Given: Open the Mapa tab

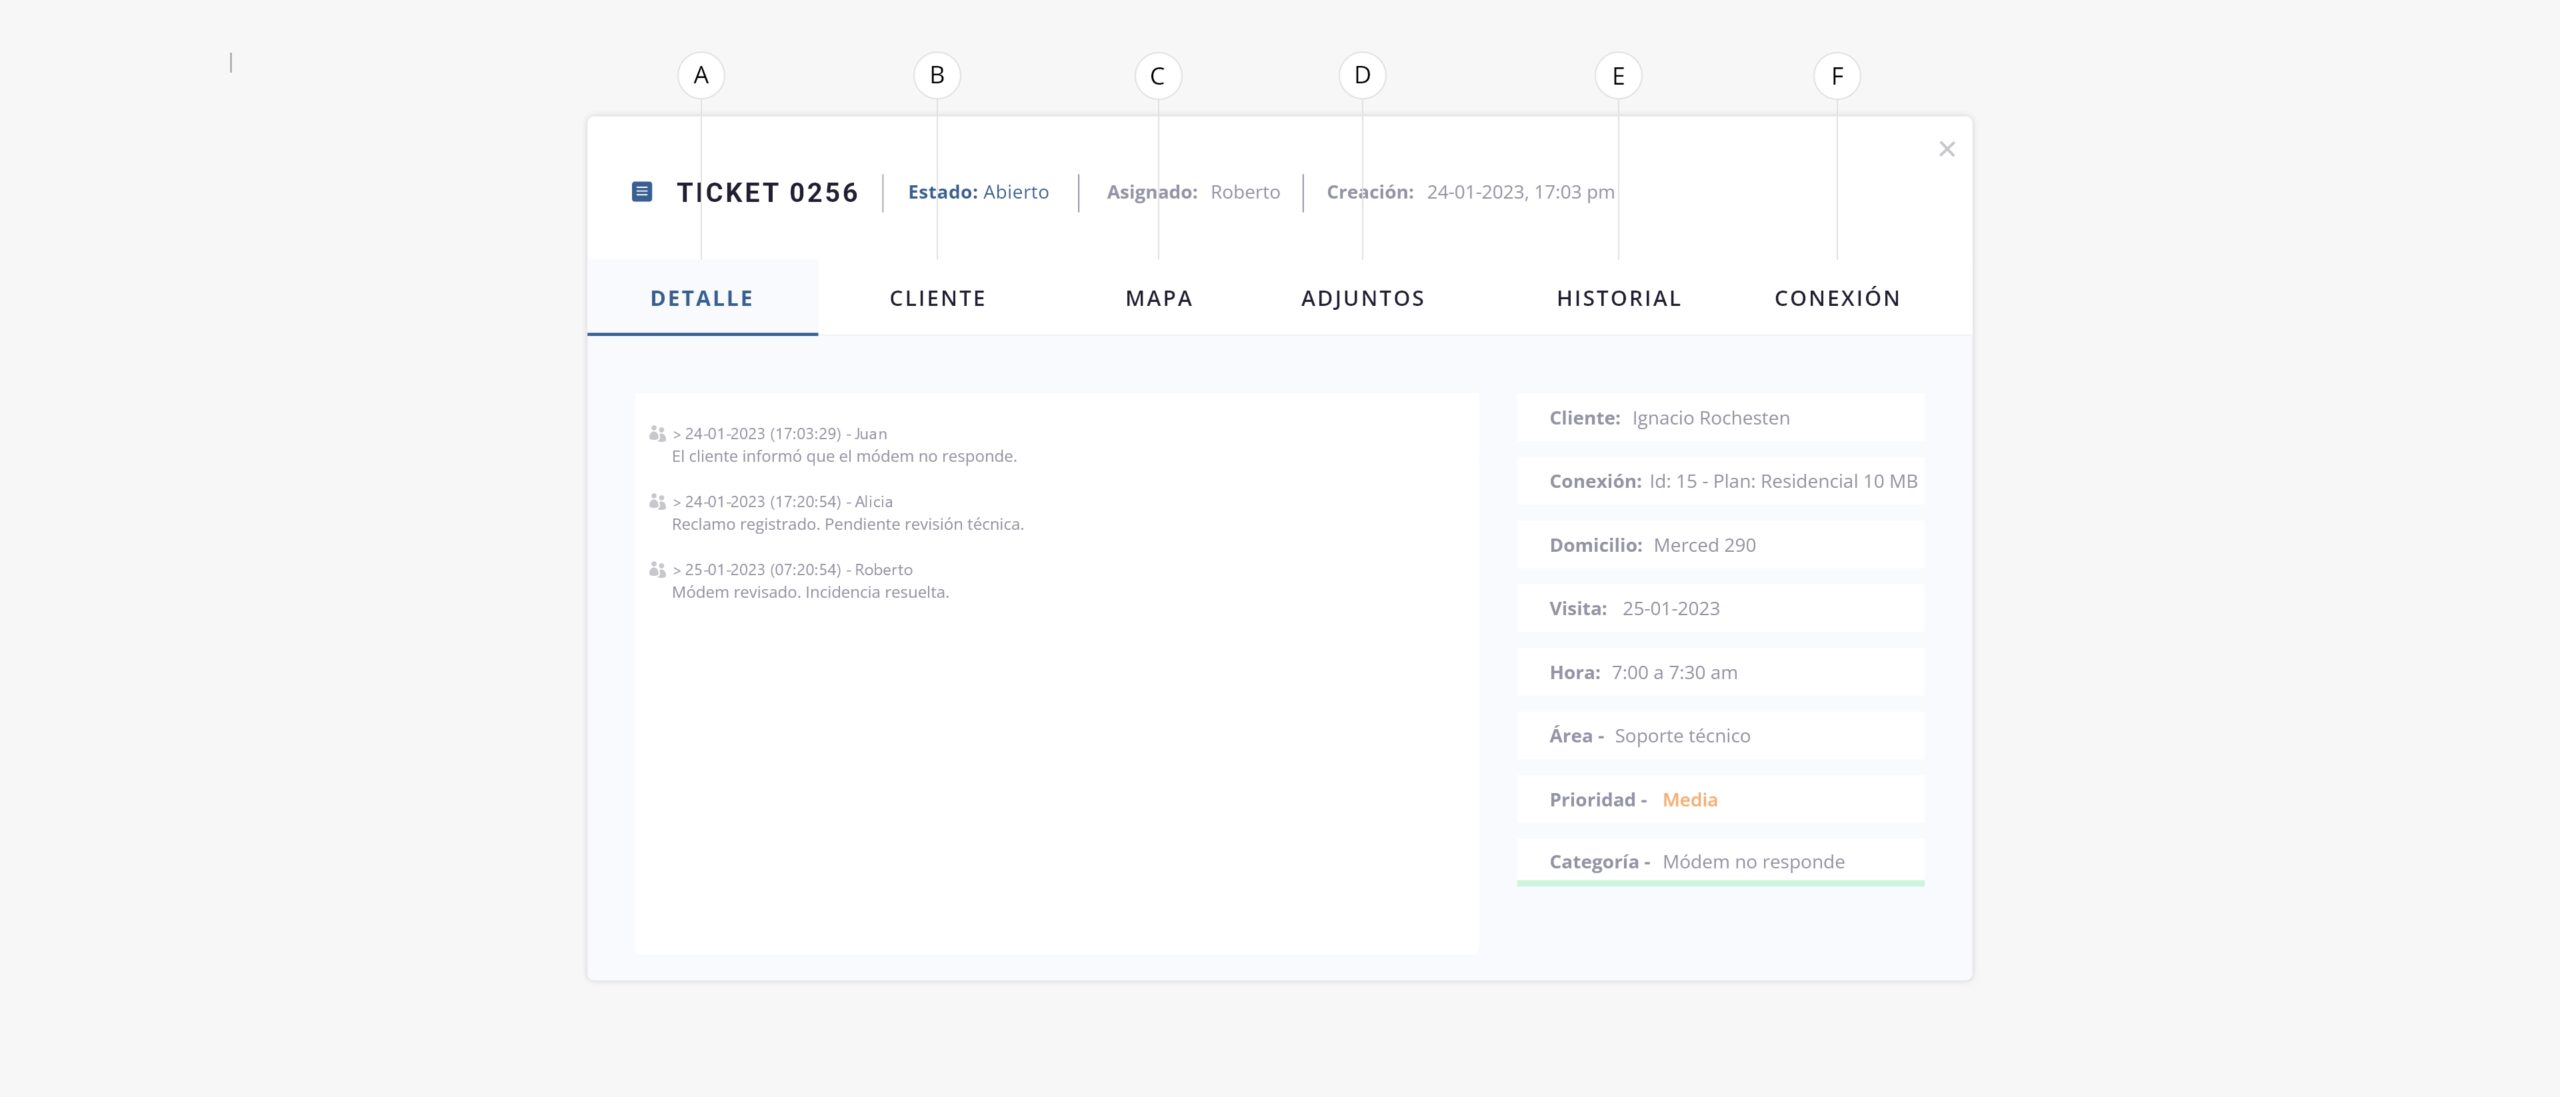Looking at the screenshot, I should coord(1158,298).
